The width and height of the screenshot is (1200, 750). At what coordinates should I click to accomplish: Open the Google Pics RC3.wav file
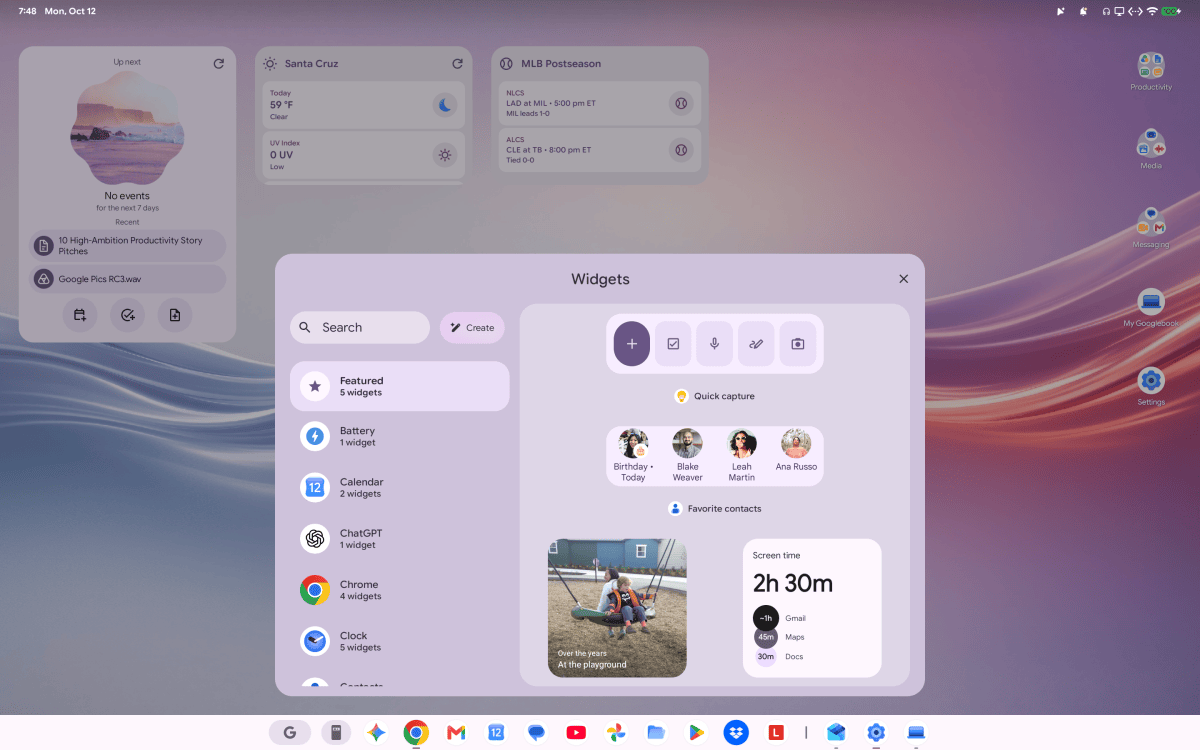point(128,279)
